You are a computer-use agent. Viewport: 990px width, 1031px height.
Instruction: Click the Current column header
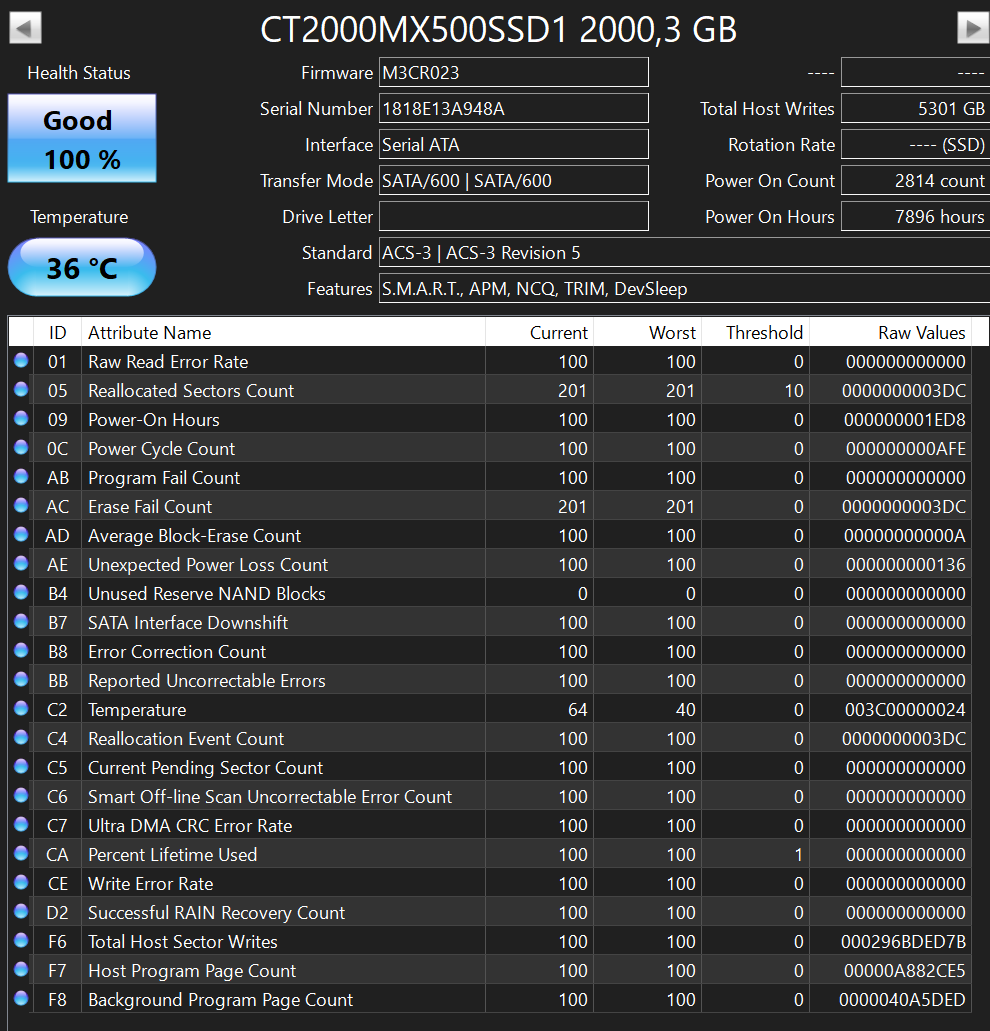(539, 333)
